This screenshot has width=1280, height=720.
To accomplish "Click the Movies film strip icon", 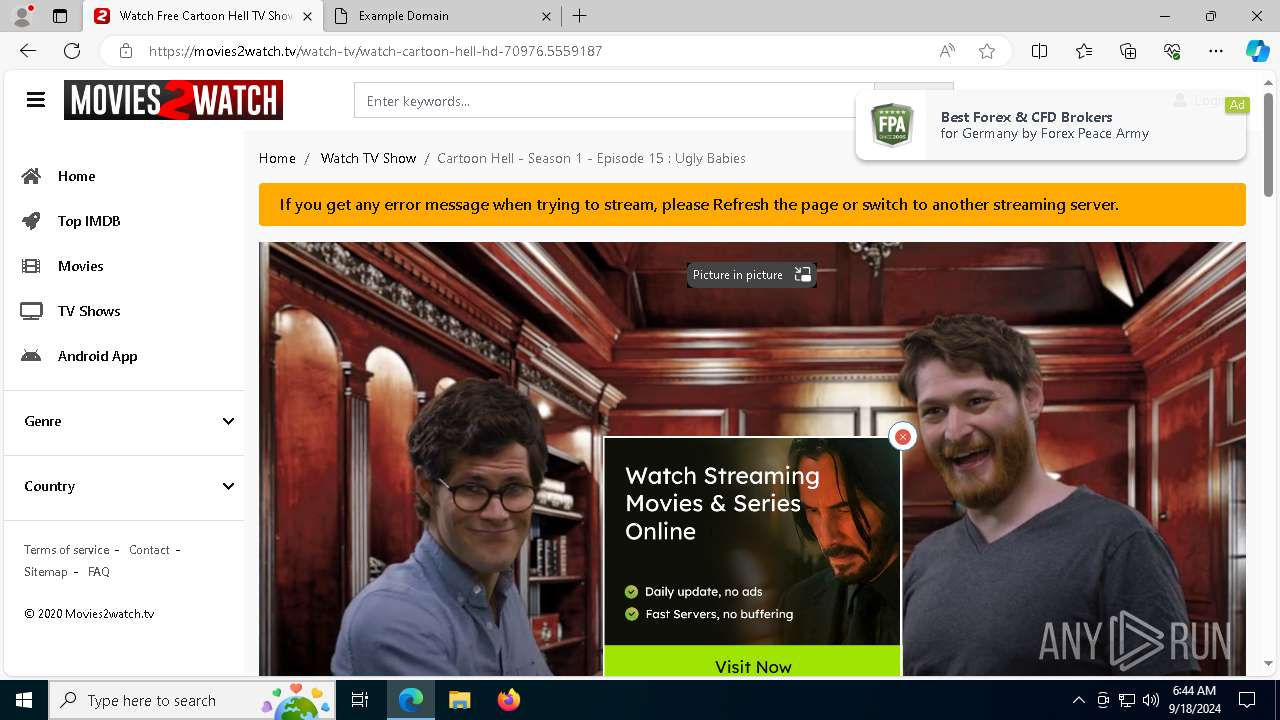I will pos(32,266).
